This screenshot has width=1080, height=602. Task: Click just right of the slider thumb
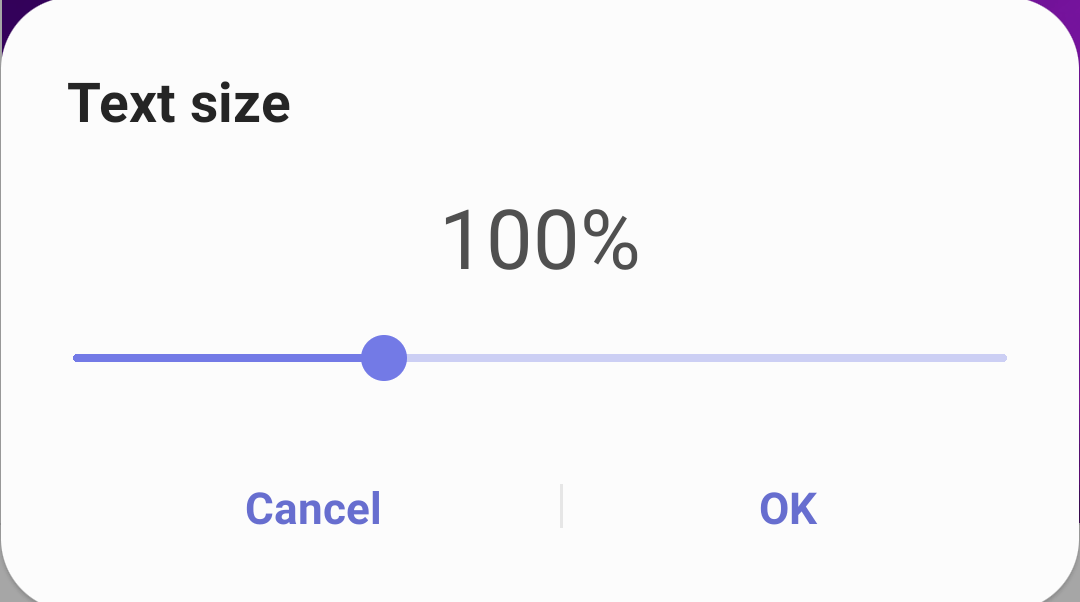tap(430, 358)
